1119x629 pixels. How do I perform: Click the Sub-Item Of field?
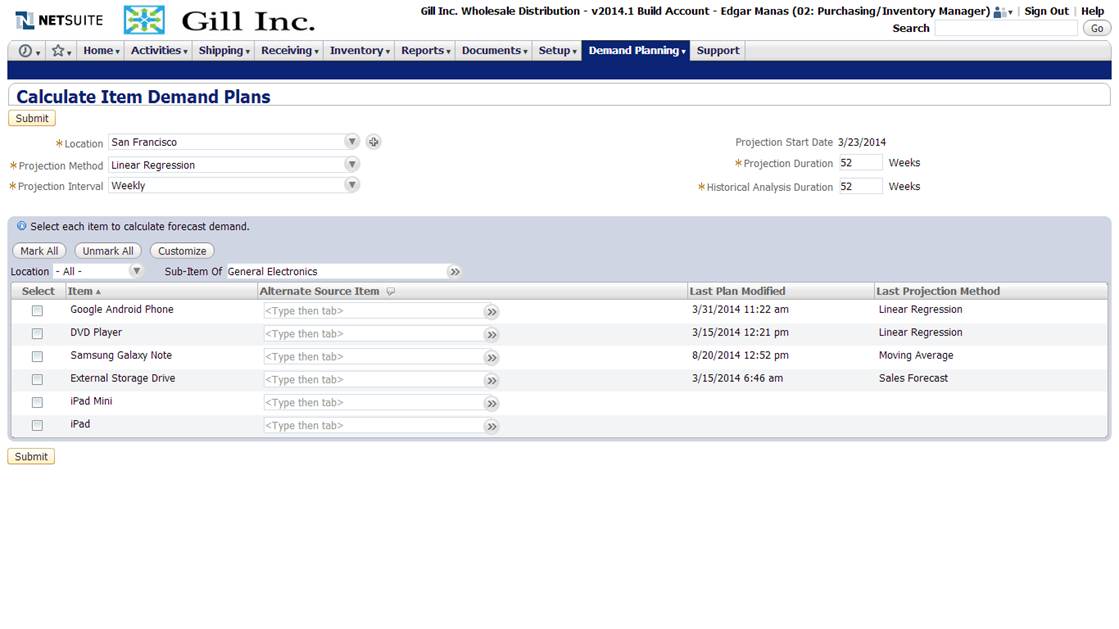coord(336,272)
